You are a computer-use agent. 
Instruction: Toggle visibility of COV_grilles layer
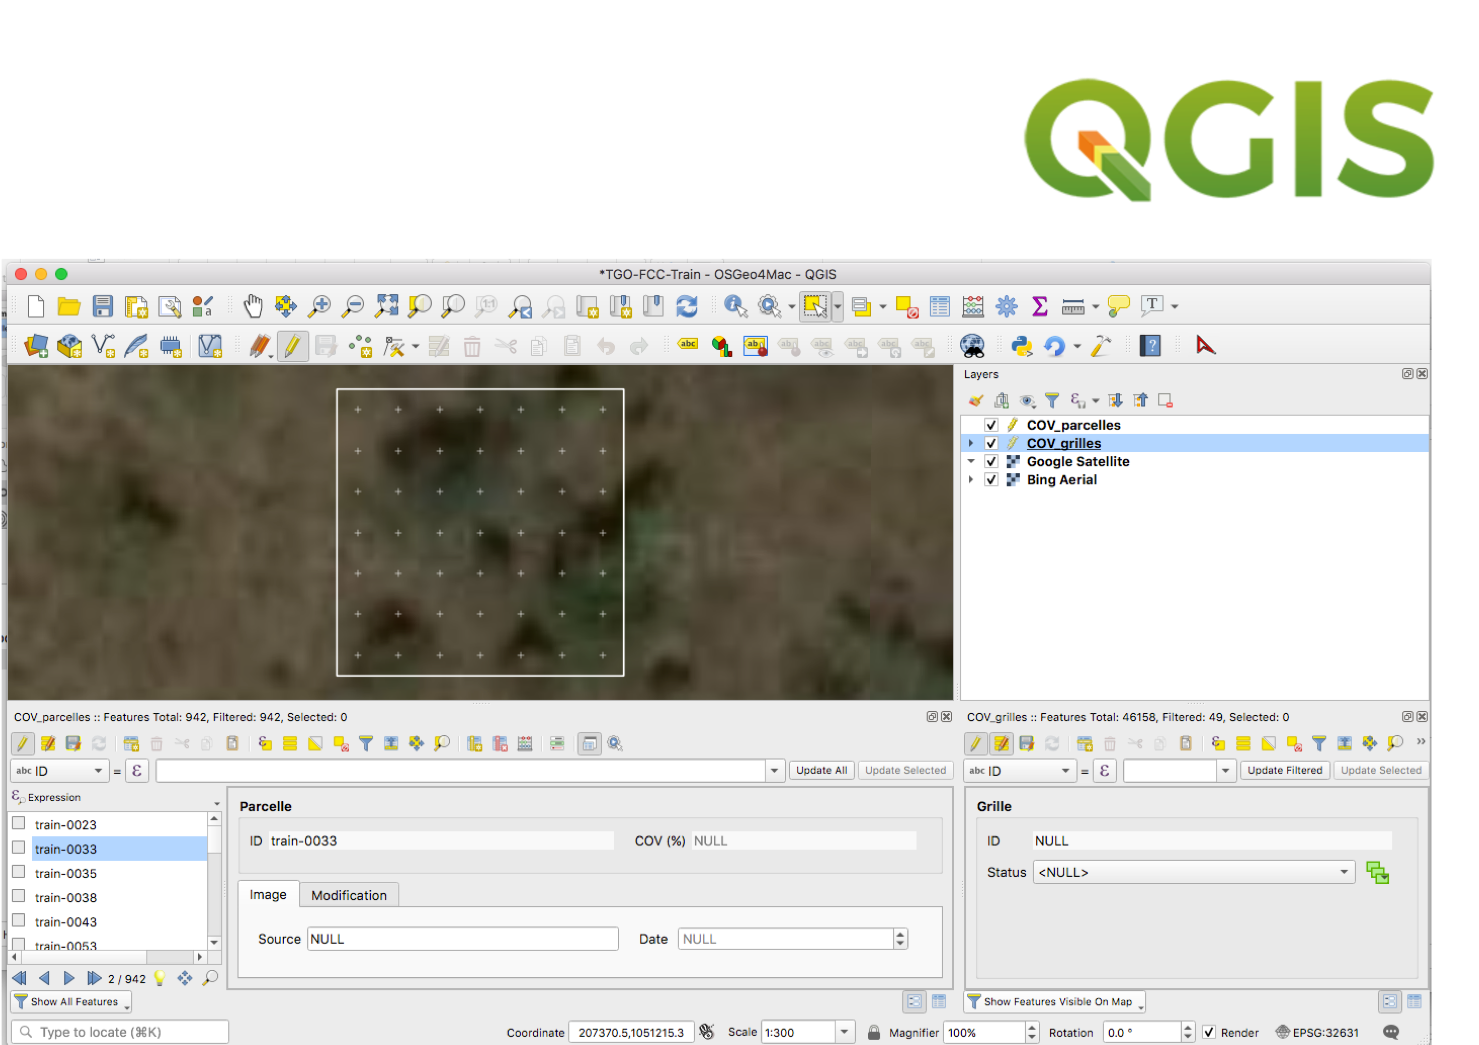[991, 443]
